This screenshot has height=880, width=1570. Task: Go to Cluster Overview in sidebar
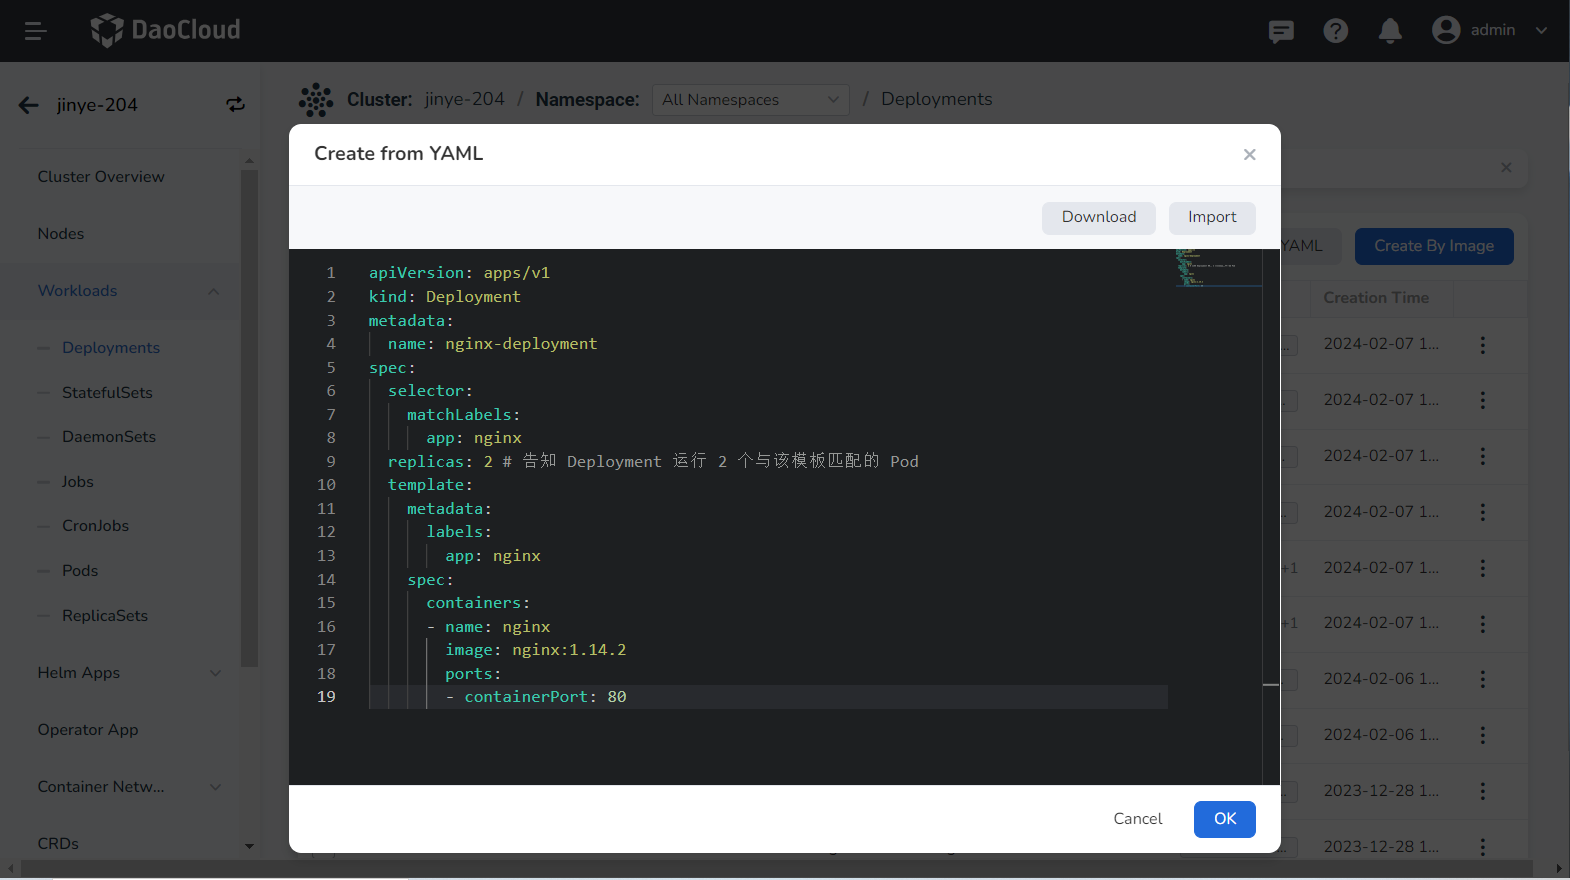[x=101, y=177]
